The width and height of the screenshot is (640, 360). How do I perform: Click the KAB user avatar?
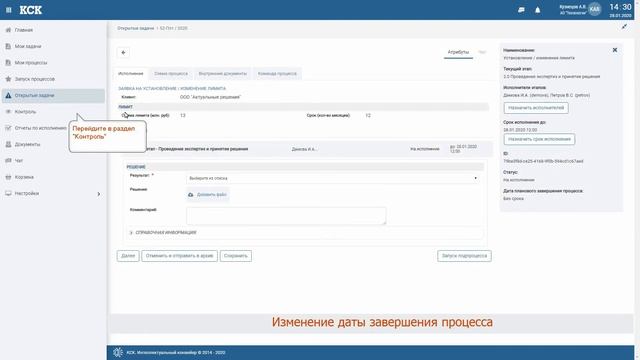(x=595, y=9)
